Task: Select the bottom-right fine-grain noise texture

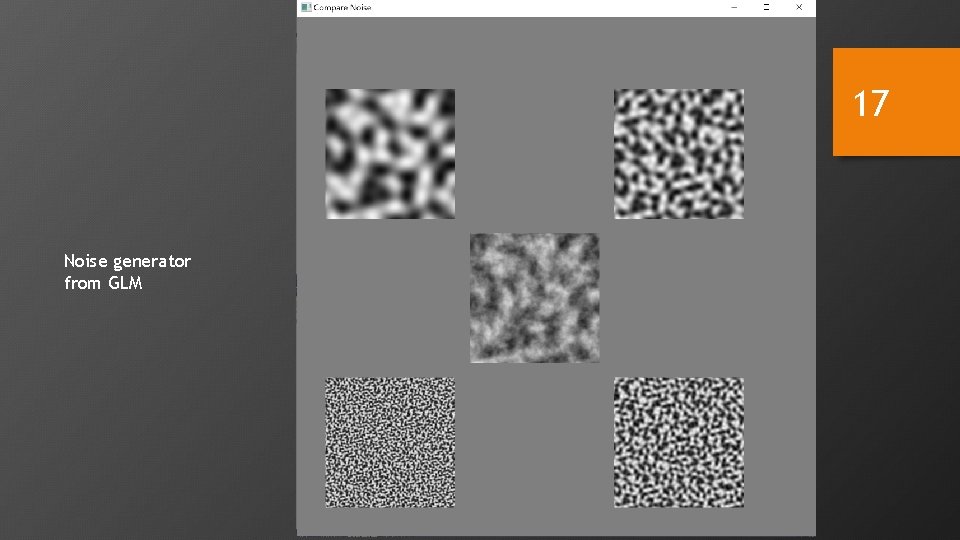Action: [x=679, y=443]
